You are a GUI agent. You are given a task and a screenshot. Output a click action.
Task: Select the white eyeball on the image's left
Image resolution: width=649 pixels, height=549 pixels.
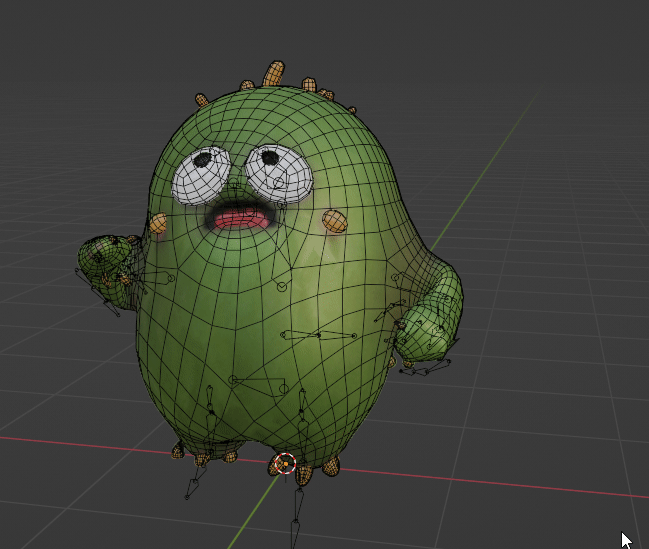201,176
